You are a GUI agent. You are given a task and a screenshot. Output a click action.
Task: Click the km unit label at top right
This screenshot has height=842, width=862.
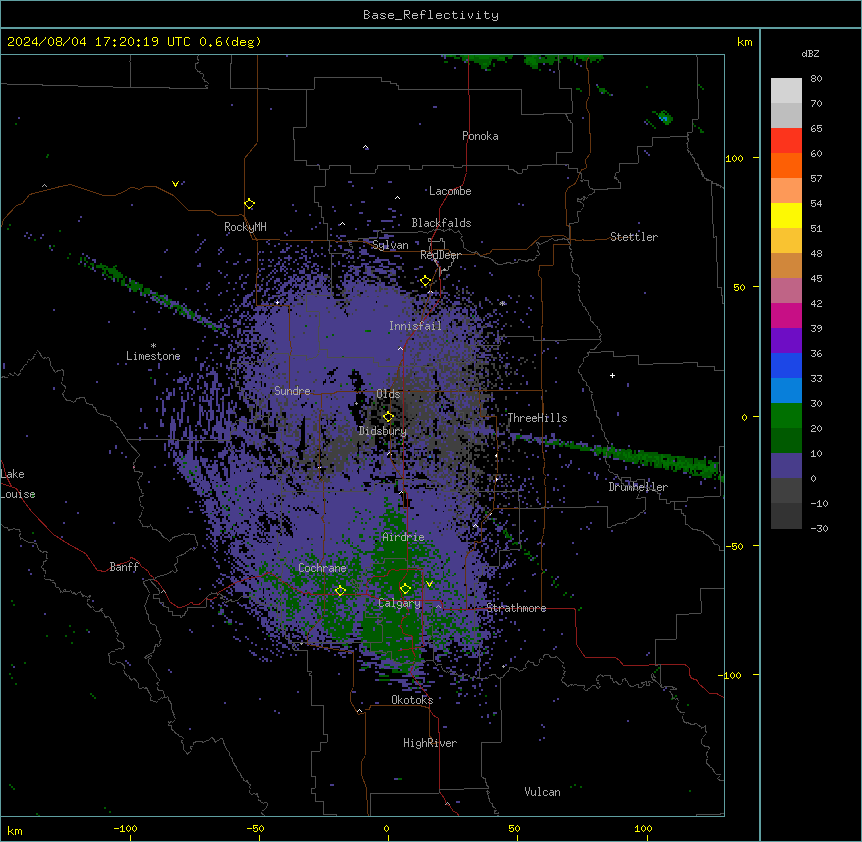click(744, 42)
